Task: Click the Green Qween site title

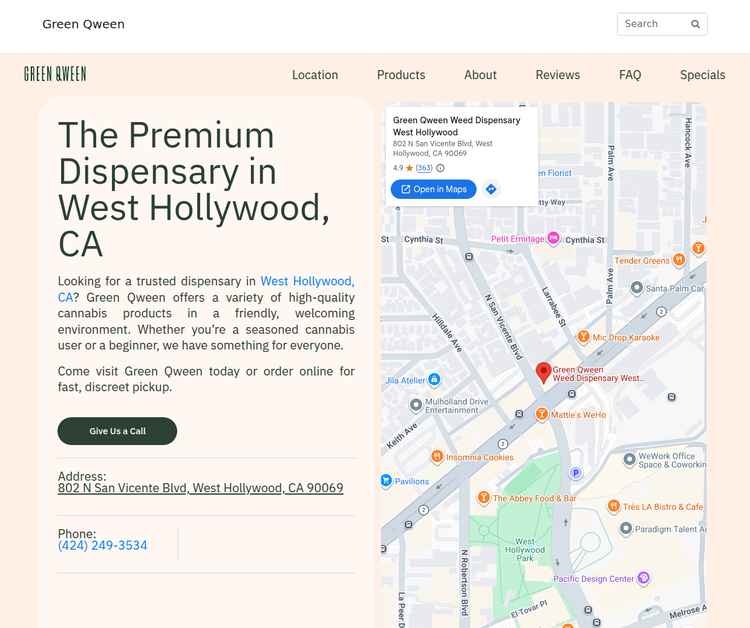Action: (83, 24)
